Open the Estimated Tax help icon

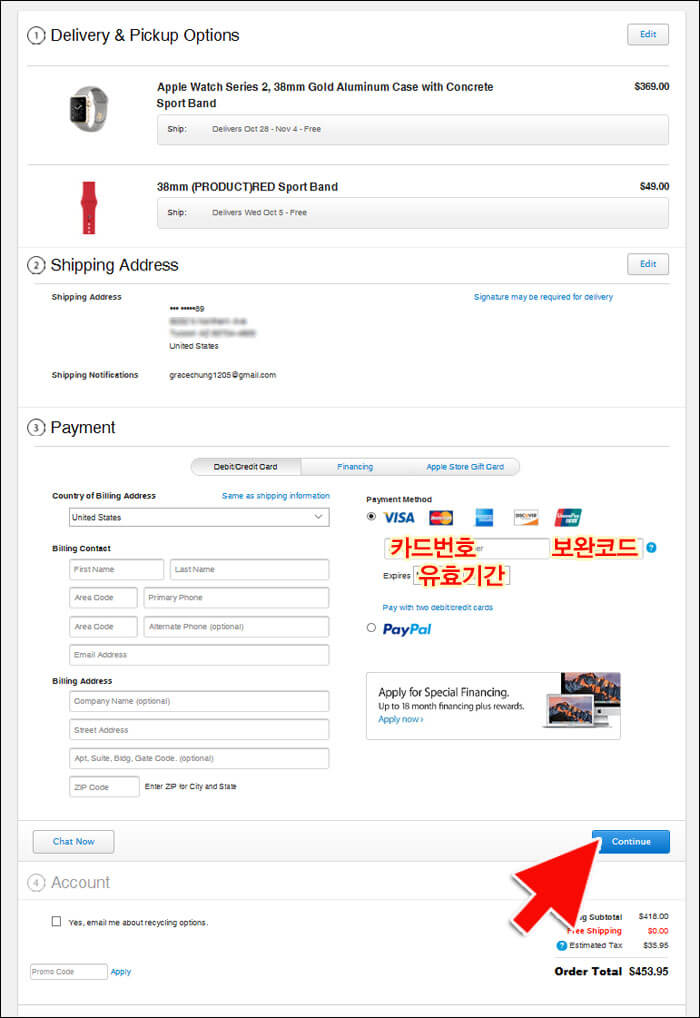click(x=562, y=945)
